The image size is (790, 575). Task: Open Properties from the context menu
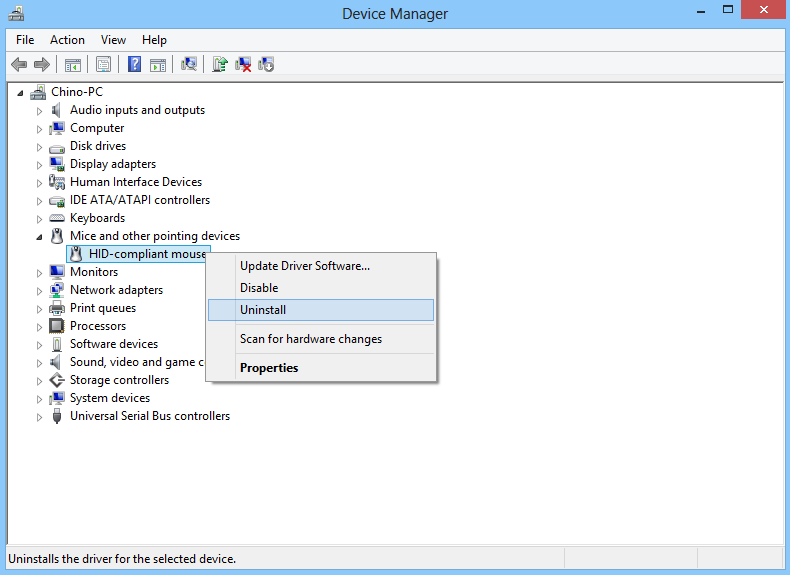pyautogui.click(x=321, y=368)
